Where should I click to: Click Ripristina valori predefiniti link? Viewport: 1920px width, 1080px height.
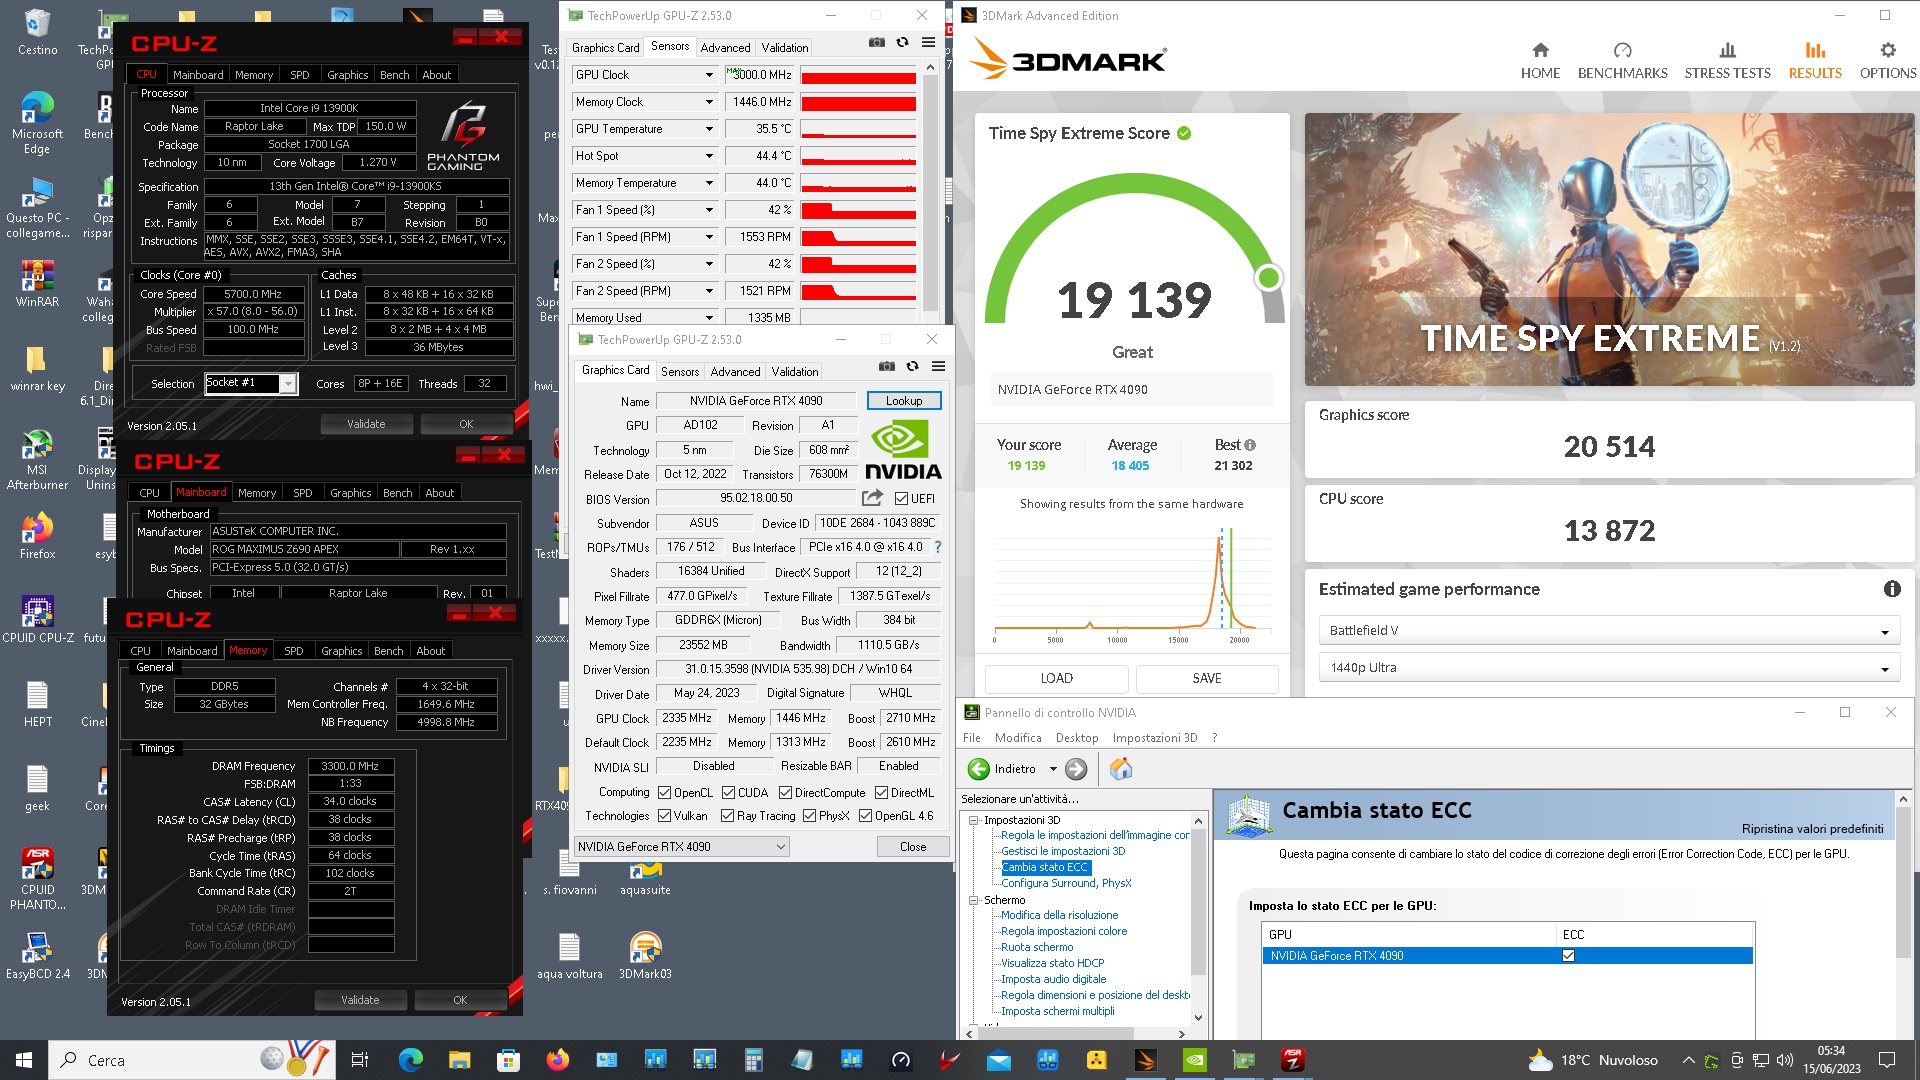[1812, 829]
